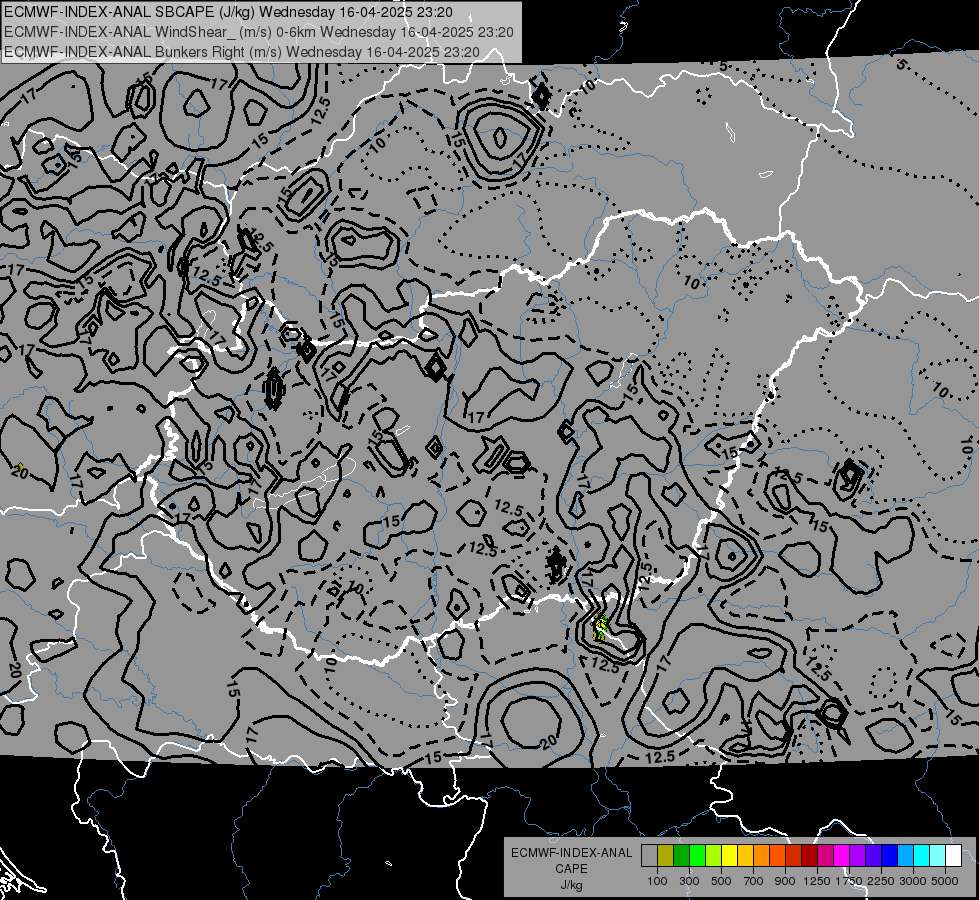Image resolution: width=979 pixels, height=900 pixels.
Task: Click the 500 tick label in legend
Action: pos(721,881)
